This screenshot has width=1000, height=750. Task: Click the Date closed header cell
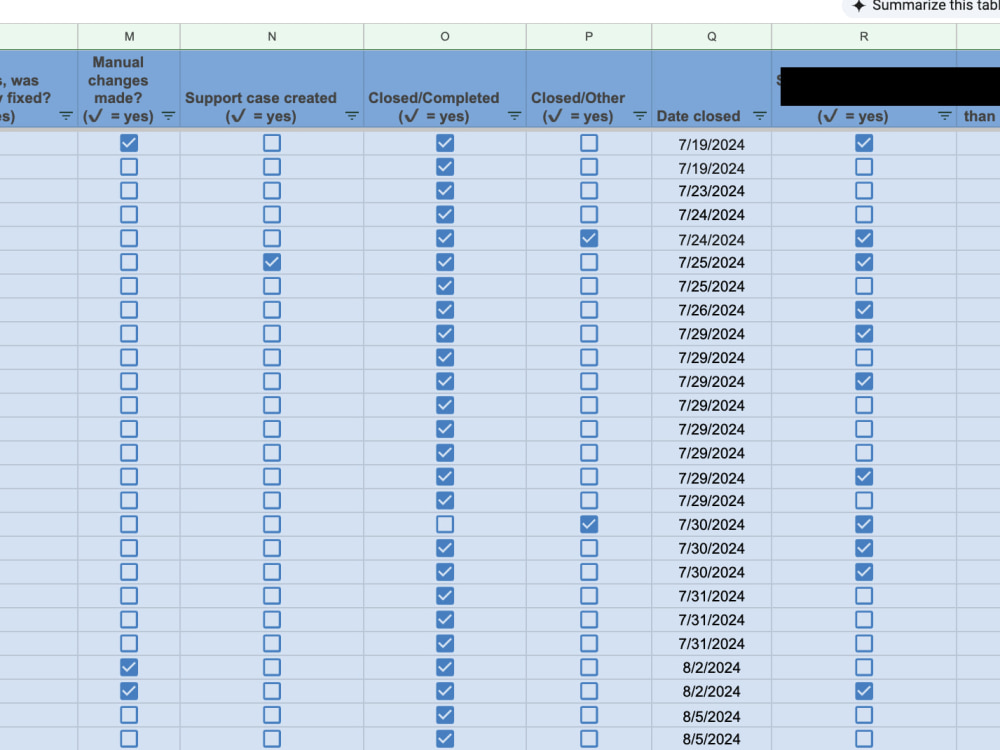712,89
